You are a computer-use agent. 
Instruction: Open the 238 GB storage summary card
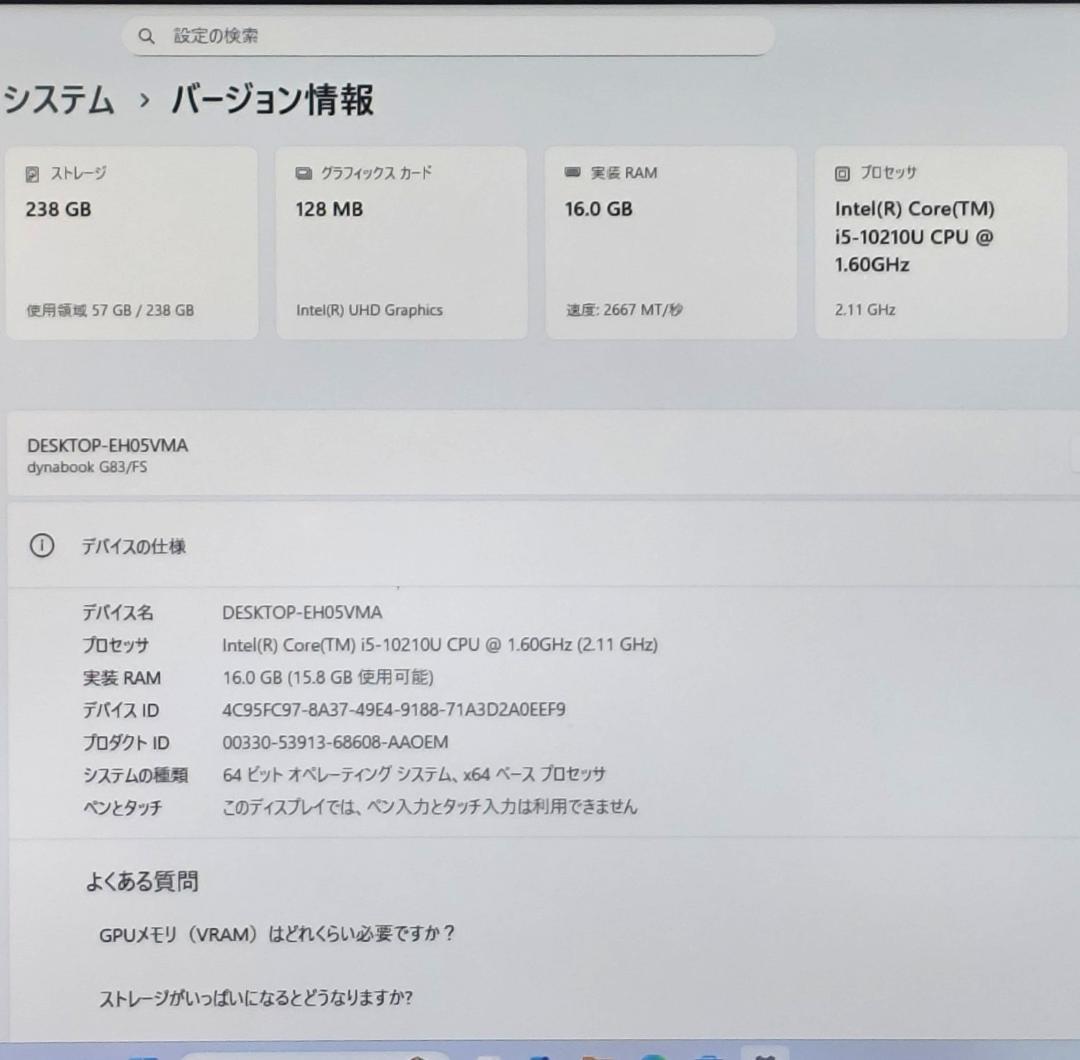tap(133, 241)
